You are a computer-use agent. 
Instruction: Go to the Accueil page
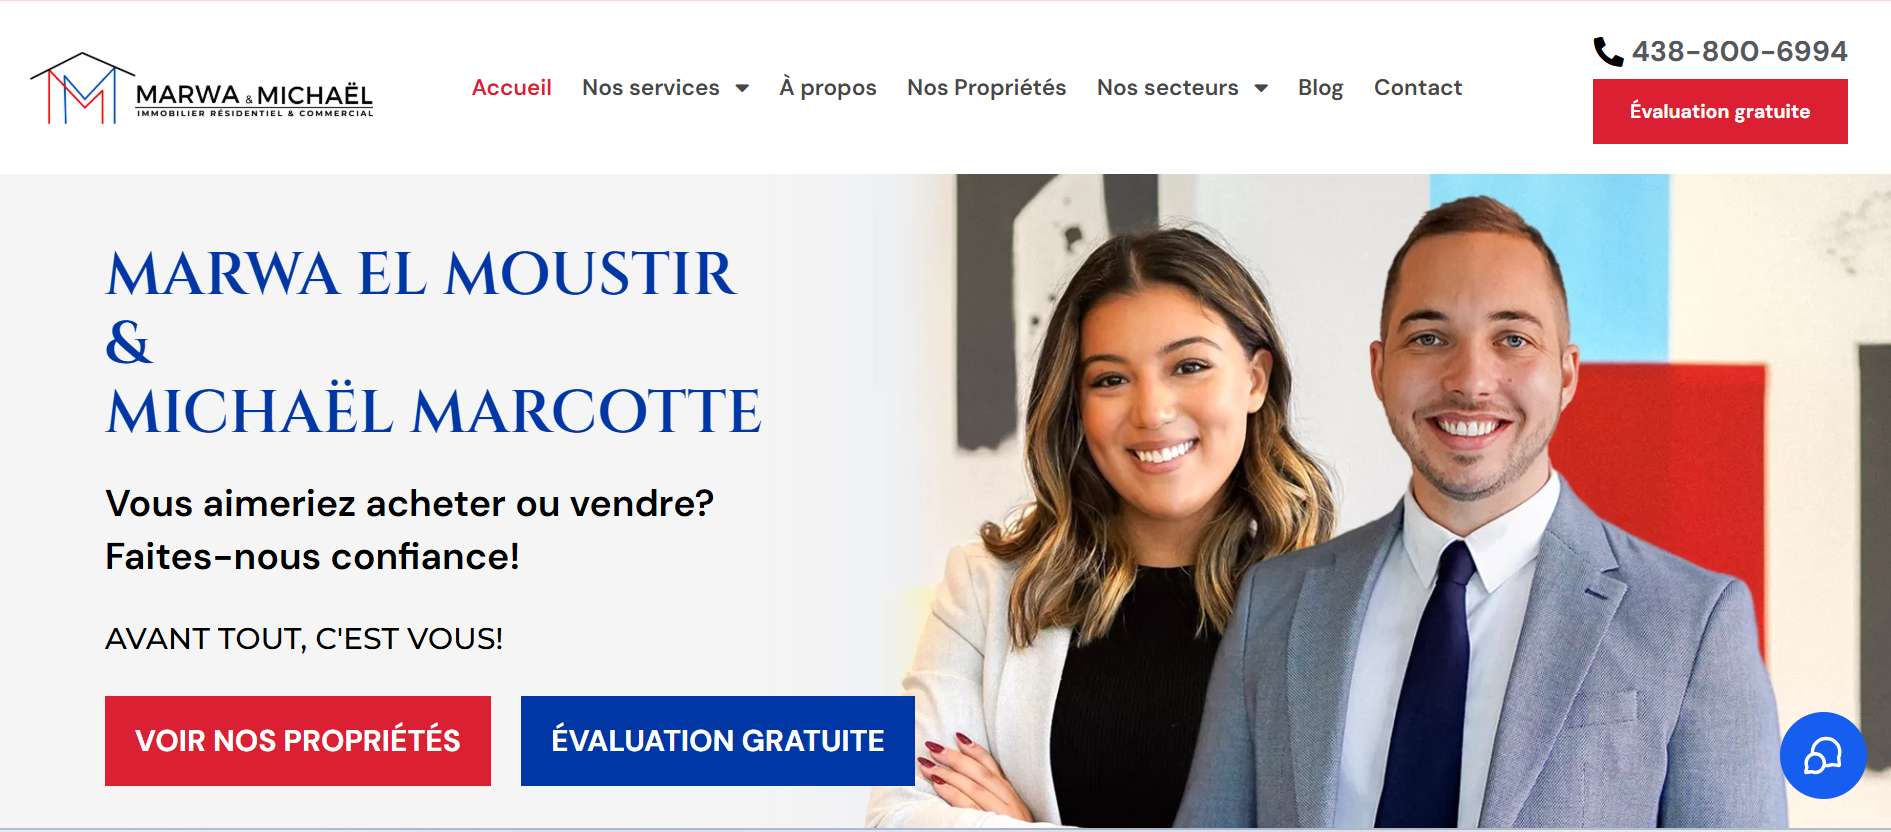(x=512, y=88)
